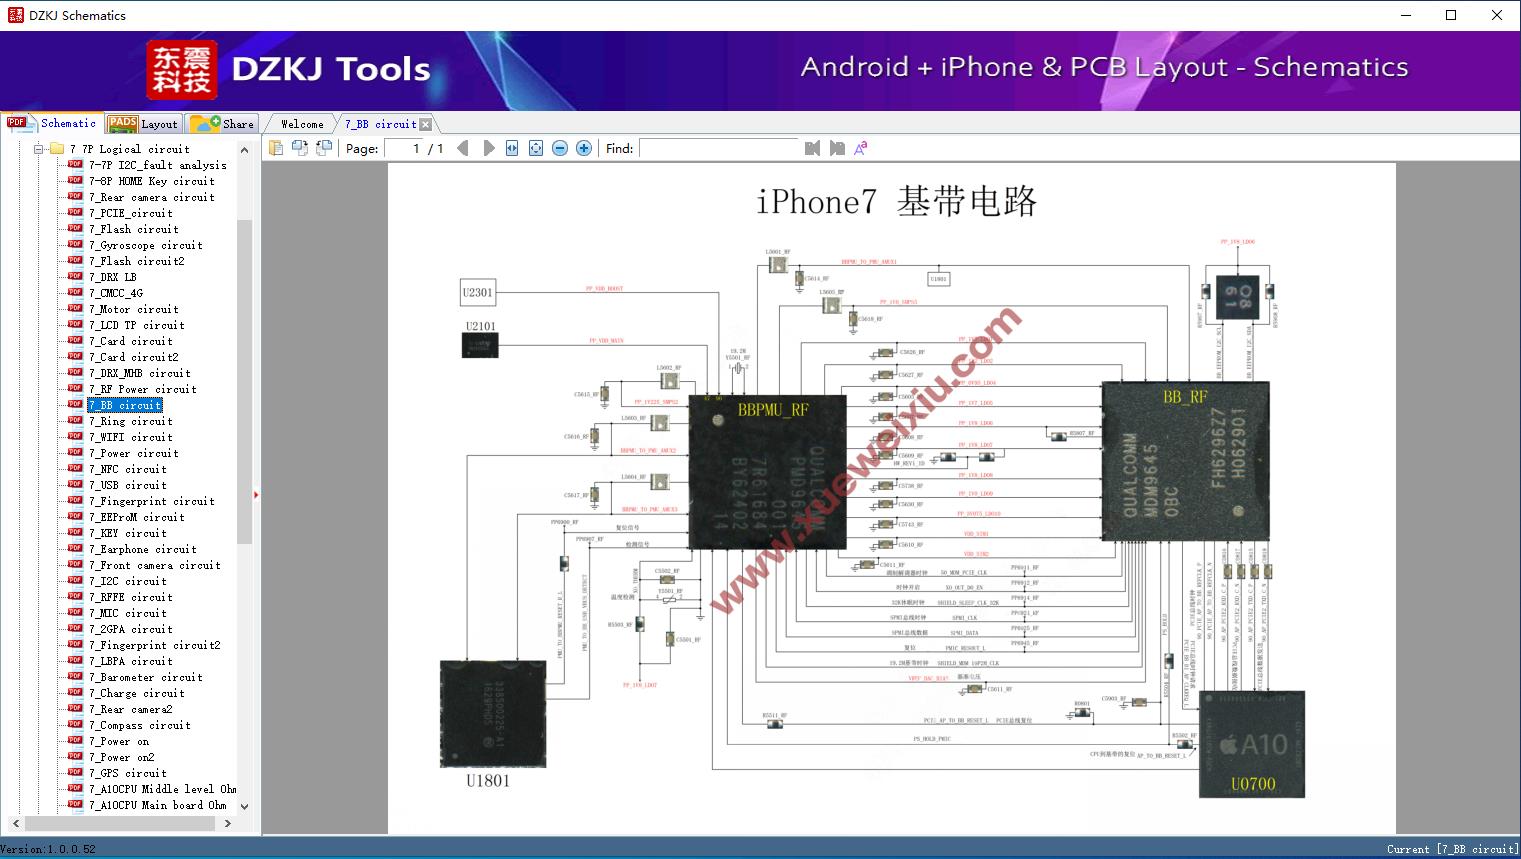Screen dimensions: 1521x859
Task: Select the highlighted 7_BB circuit item
Action: coord(125,405)
